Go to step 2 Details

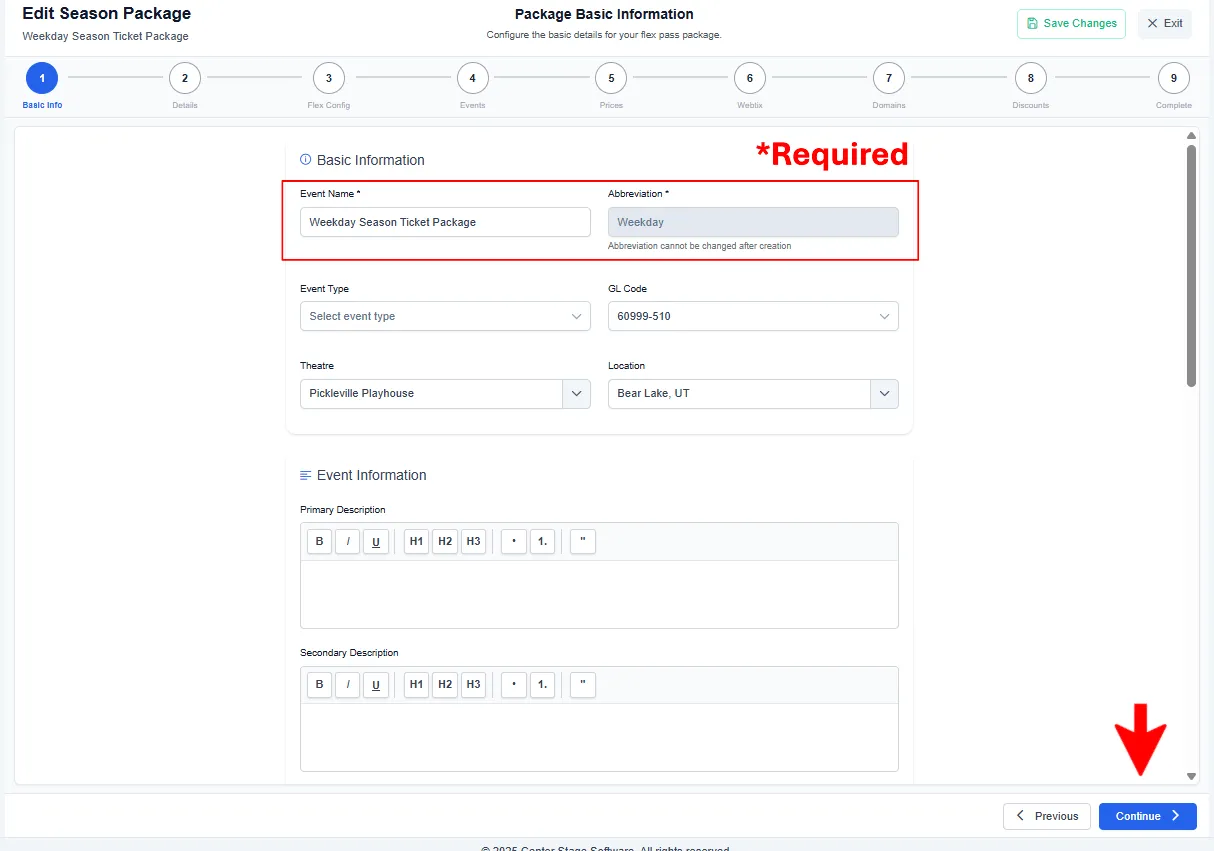pos(185,78)
